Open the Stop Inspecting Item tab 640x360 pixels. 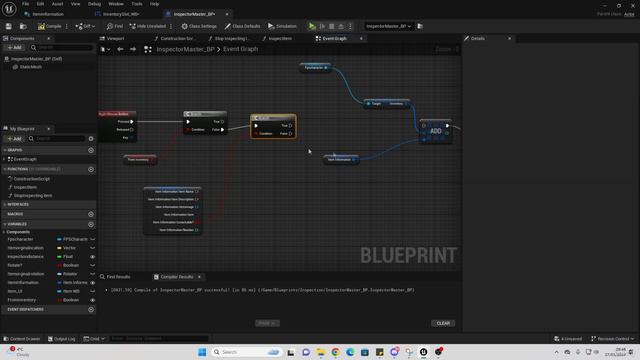coord(230,38)
